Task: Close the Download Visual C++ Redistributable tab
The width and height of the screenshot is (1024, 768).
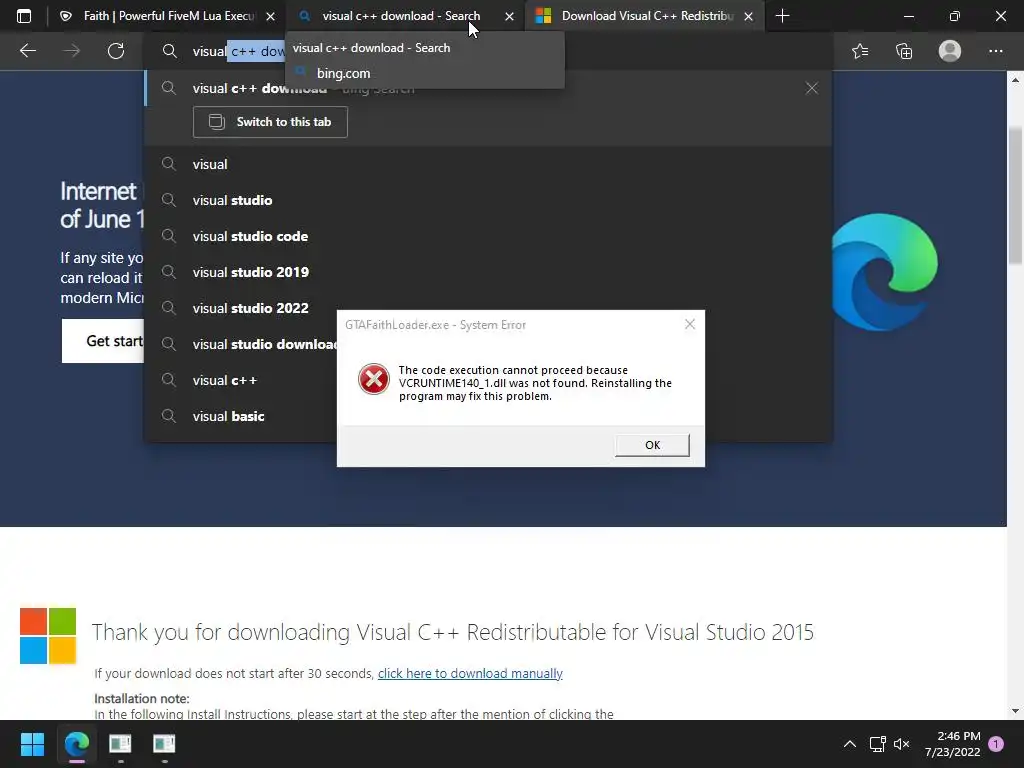Action: (x=748, y=16)
